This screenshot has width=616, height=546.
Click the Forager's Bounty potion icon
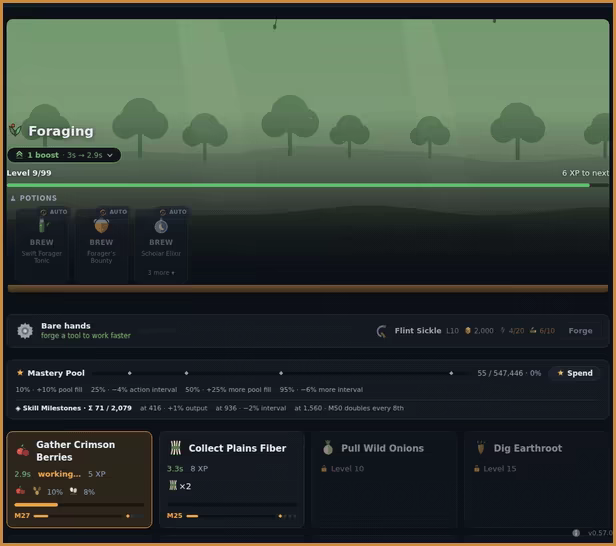pyautogui.click(x=101, y=226)
